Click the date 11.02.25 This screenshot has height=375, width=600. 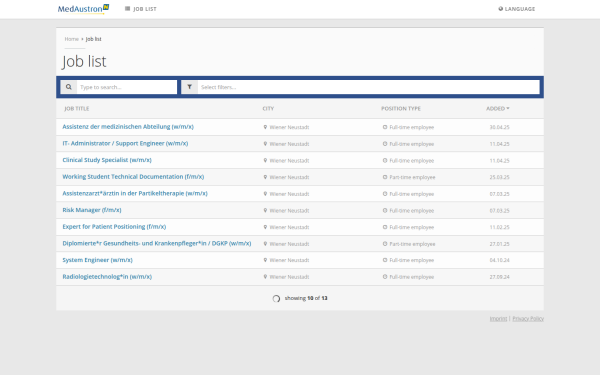(499, 227)
